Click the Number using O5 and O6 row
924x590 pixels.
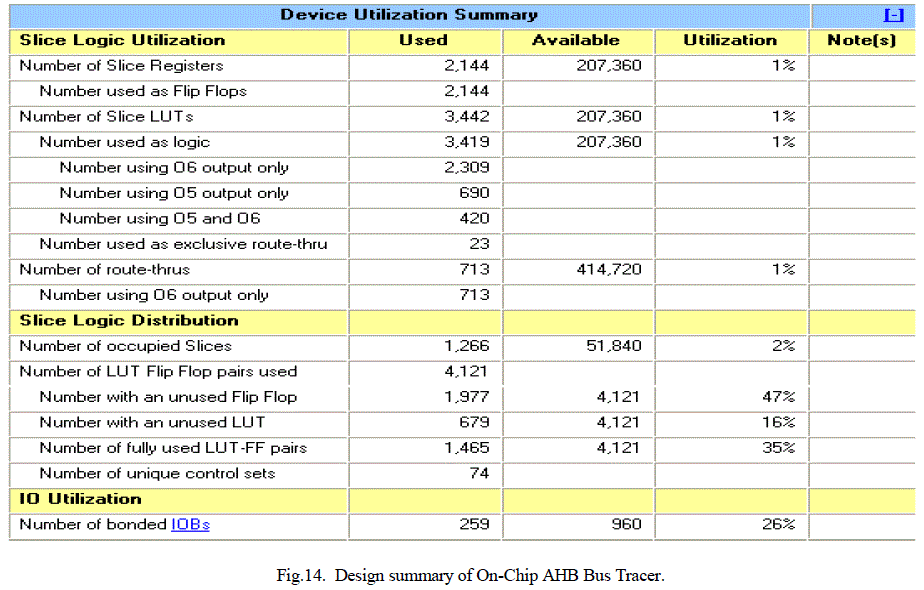point(160,218)
